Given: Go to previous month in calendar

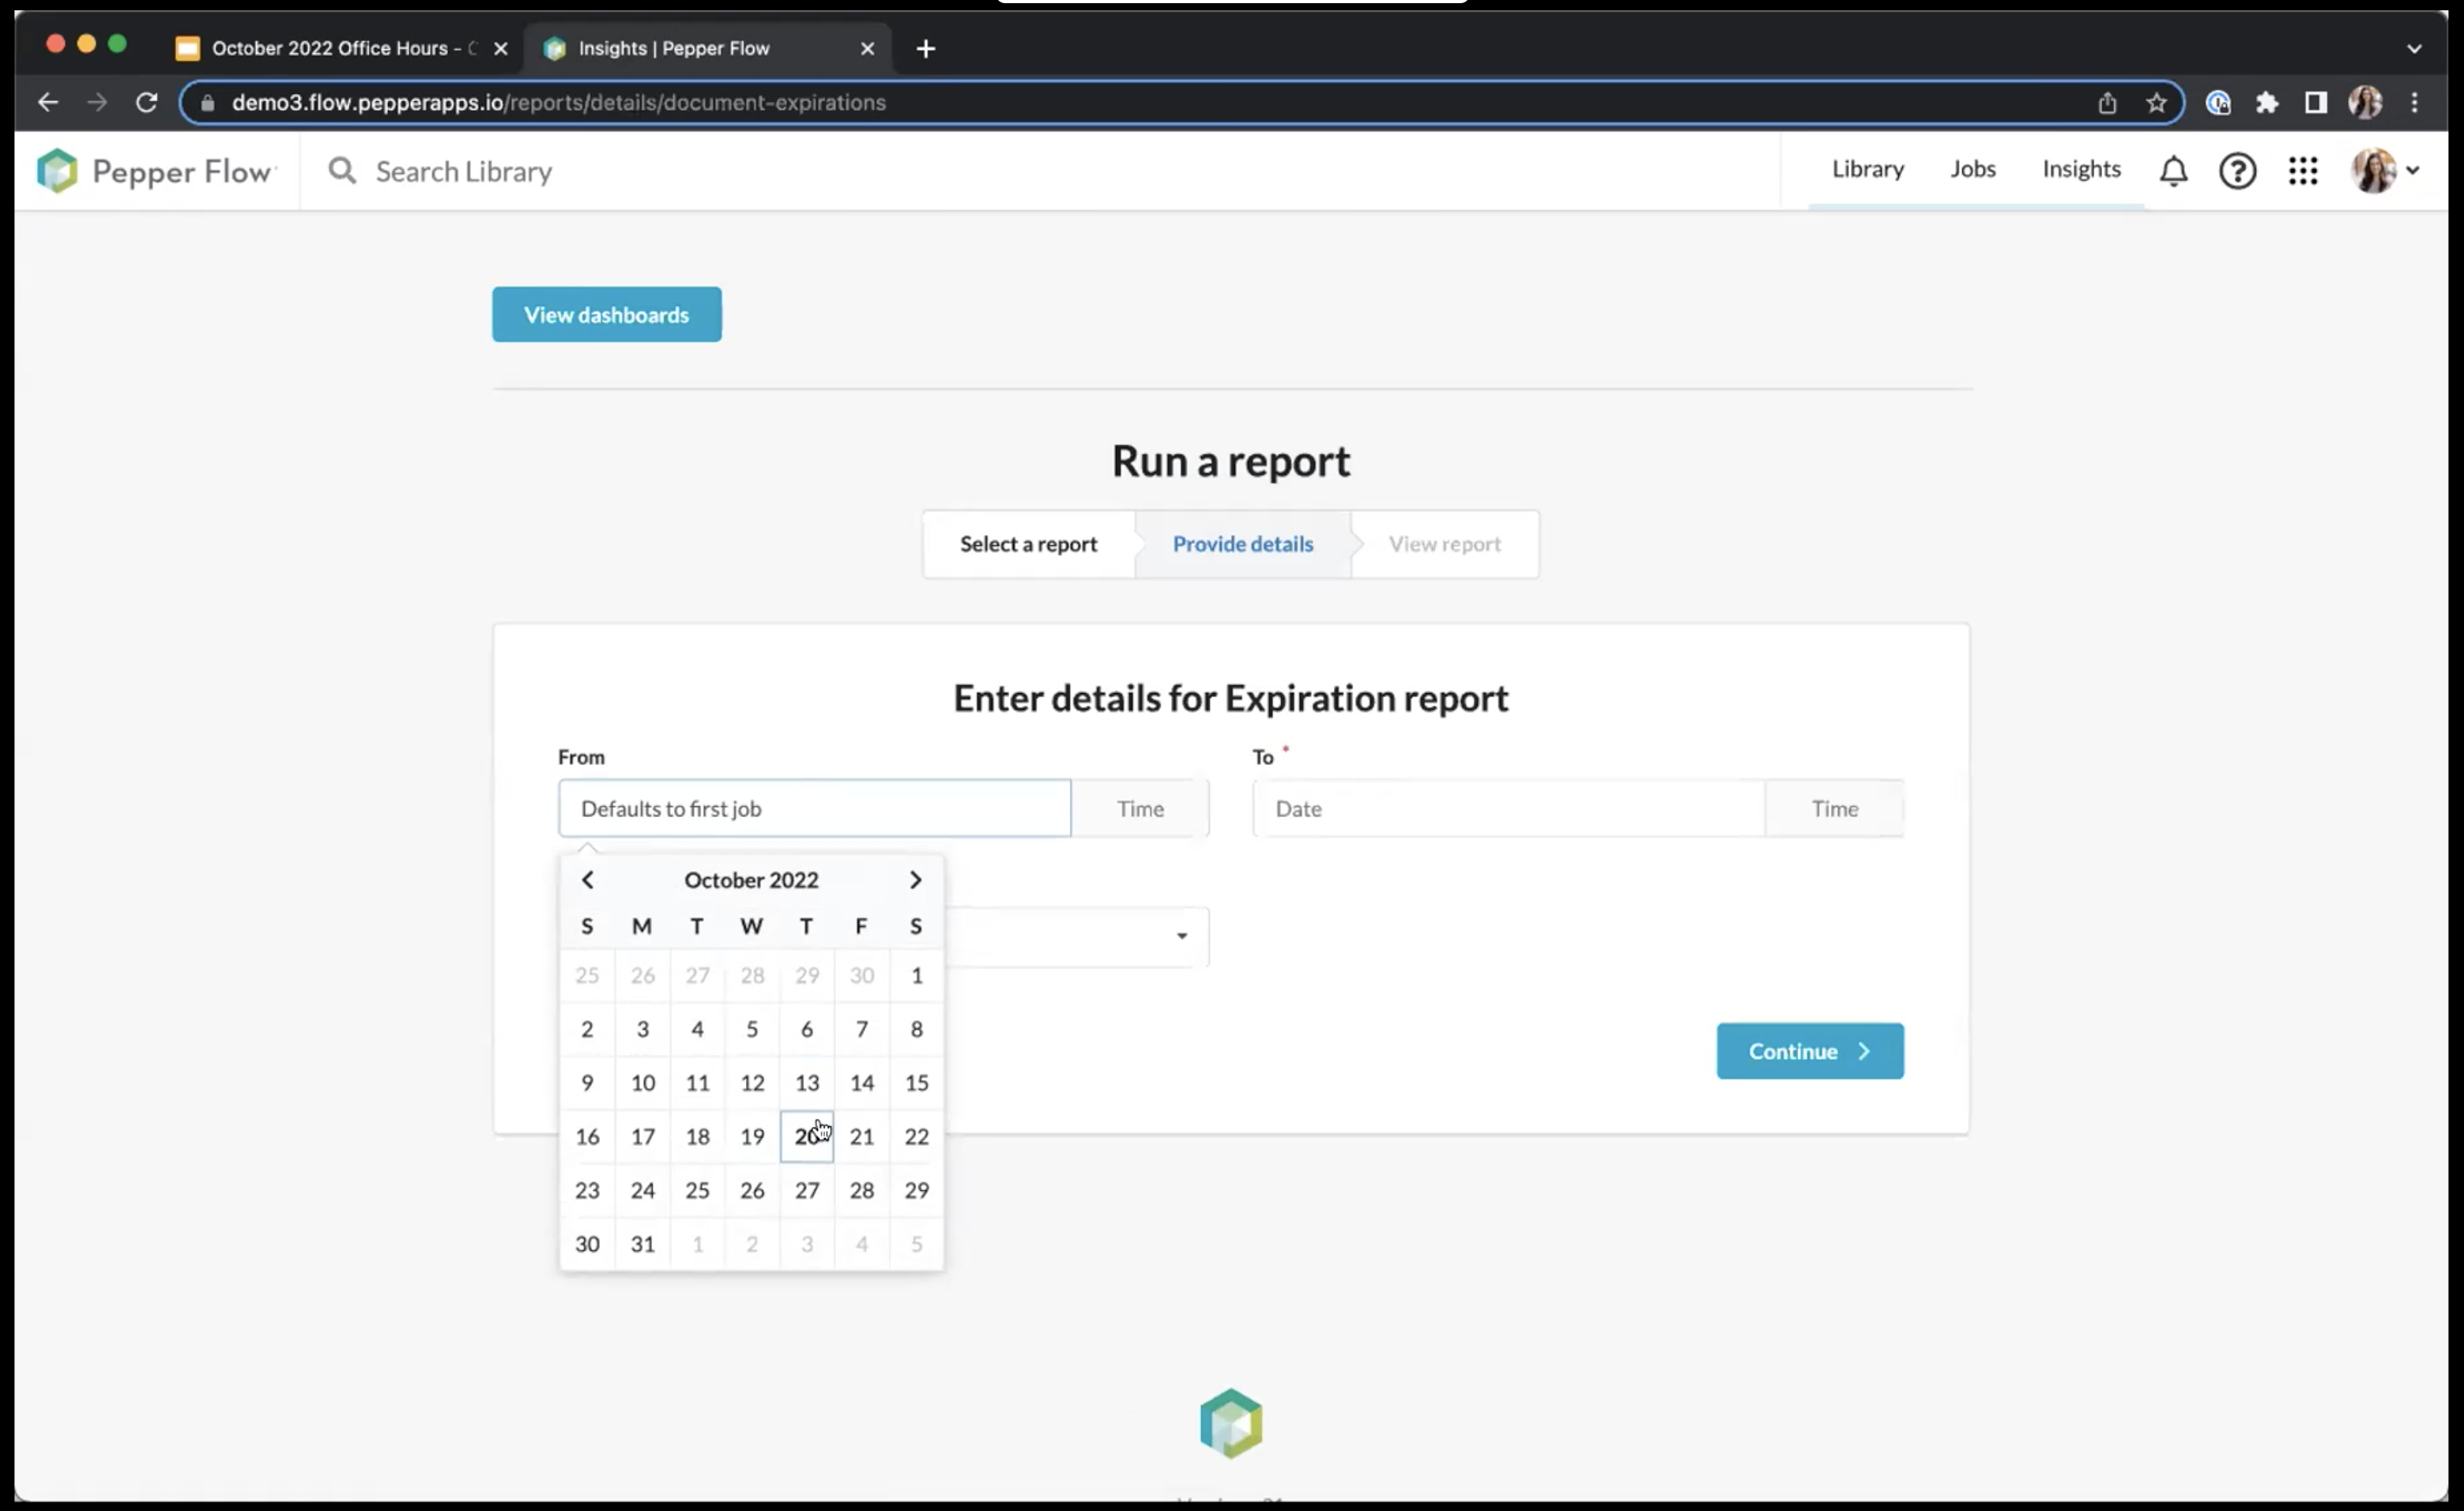Looking at the screenshot, I should (x=588, y=880).
